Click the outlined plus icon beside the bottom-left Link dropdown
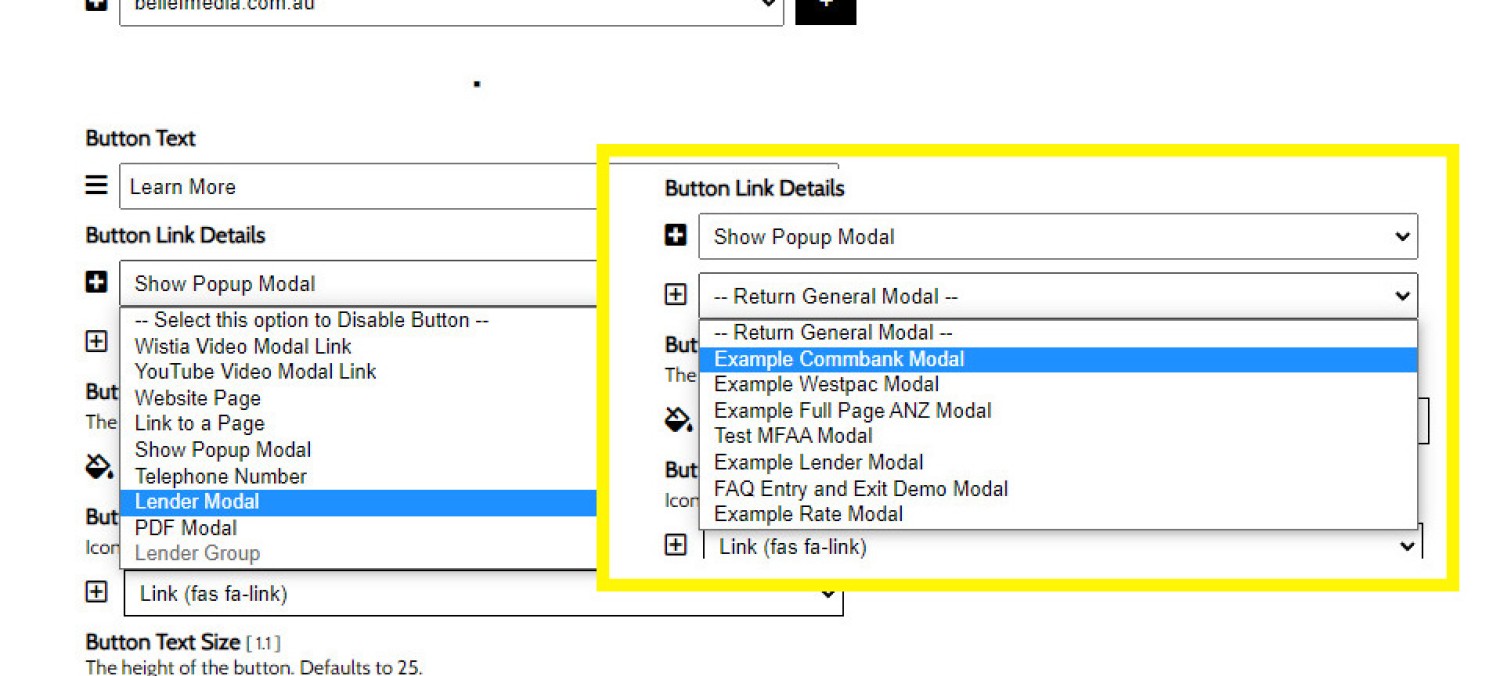Screen dimensions: 1500x676 pyautogui.click(x=96, y=593)
